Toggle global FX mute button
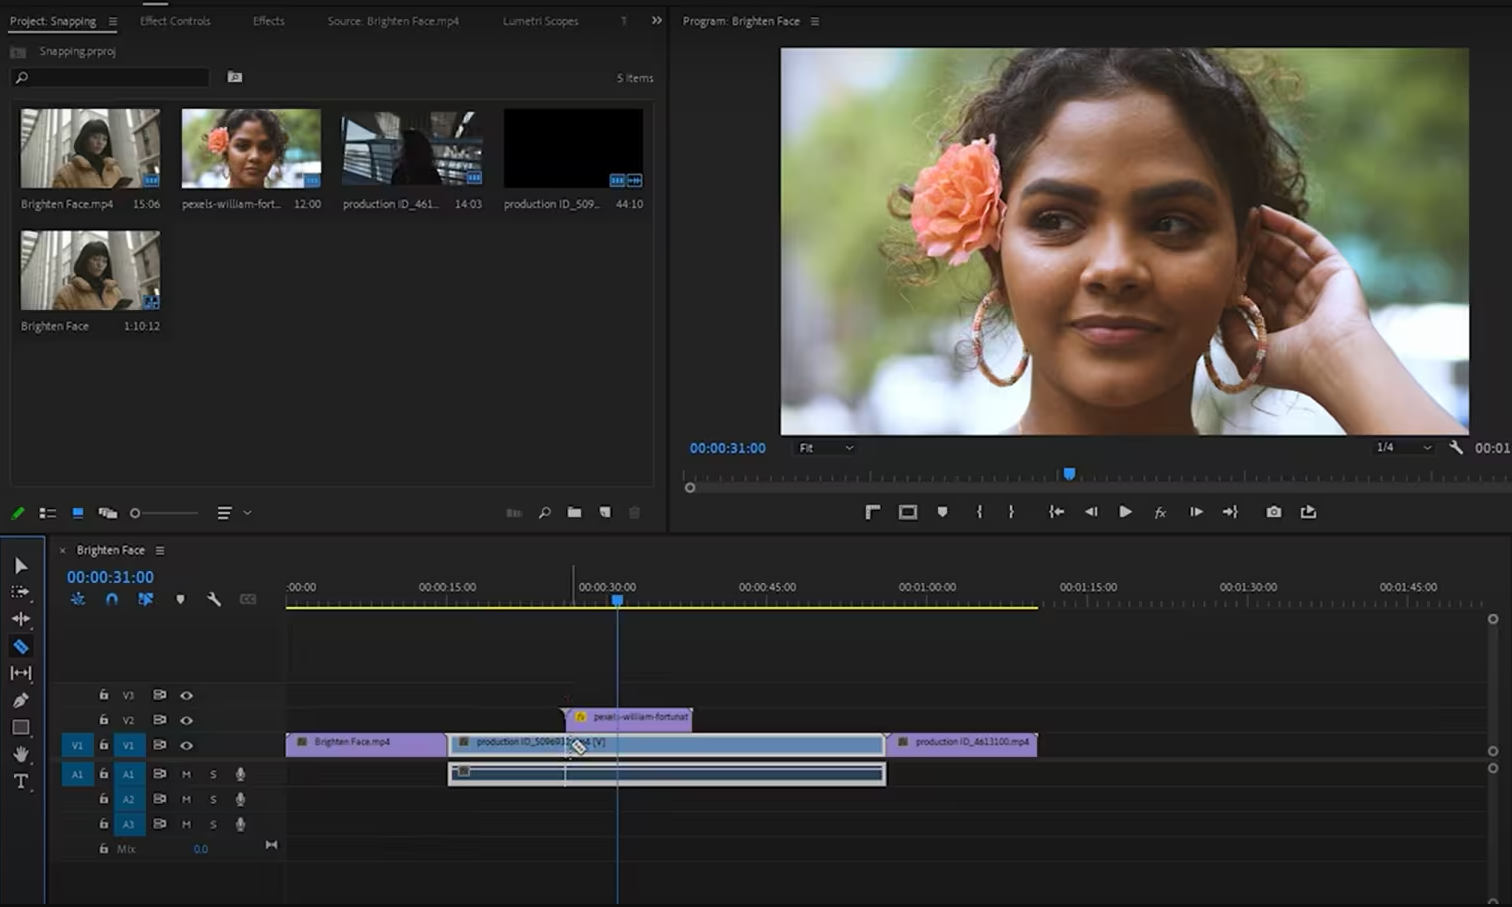The image size is (1512, 907). tap(1160, 513)
